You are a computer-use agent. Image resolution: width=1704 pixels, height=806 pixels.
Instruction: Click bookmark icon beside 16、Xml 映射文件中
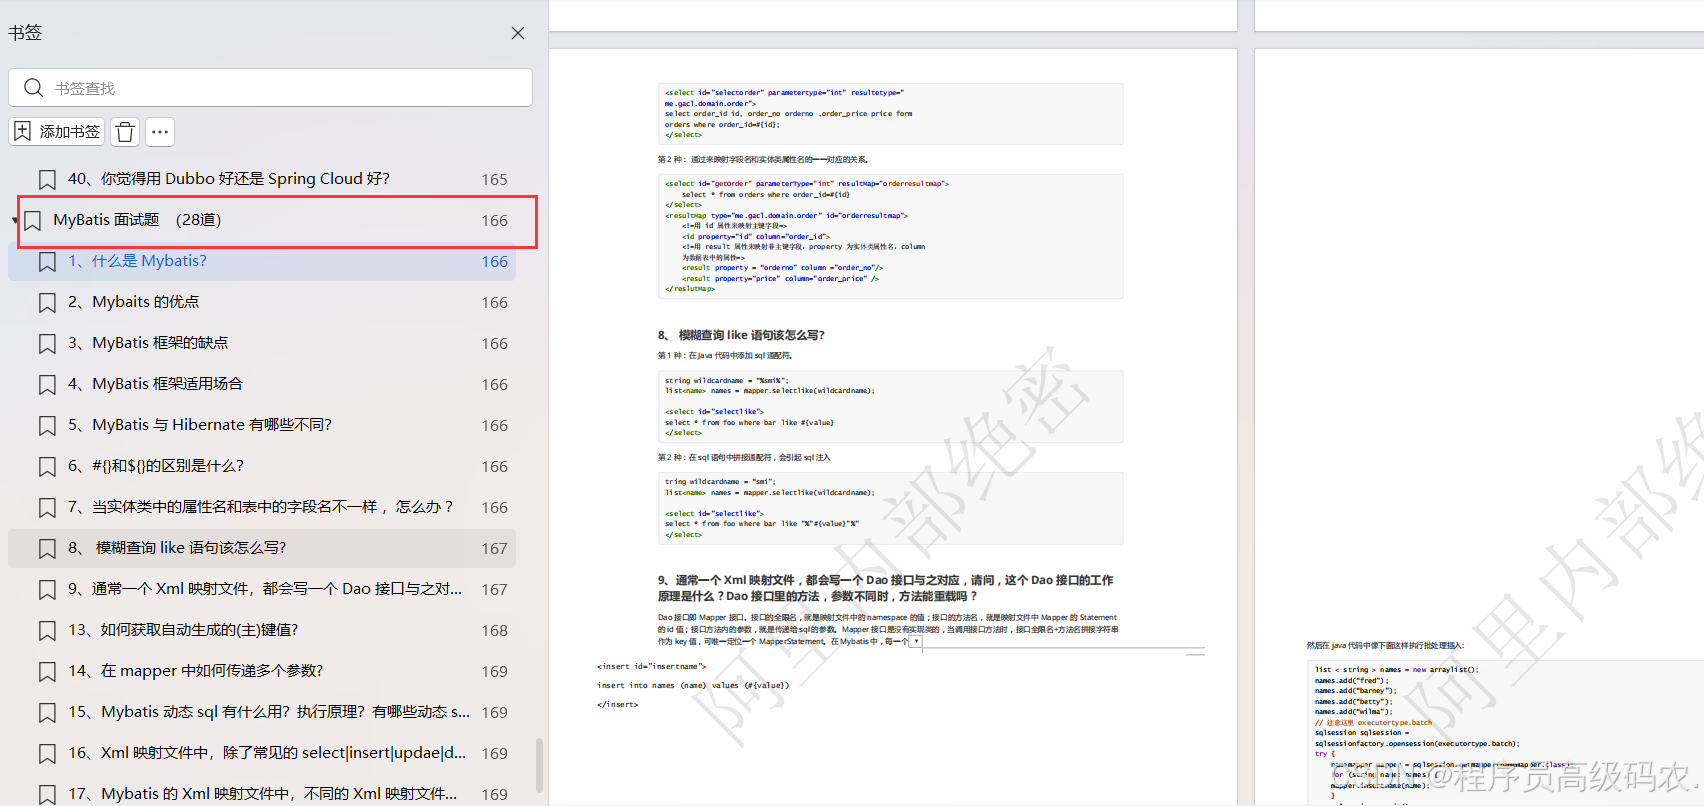pyautogui.click(x=47, y=754)
